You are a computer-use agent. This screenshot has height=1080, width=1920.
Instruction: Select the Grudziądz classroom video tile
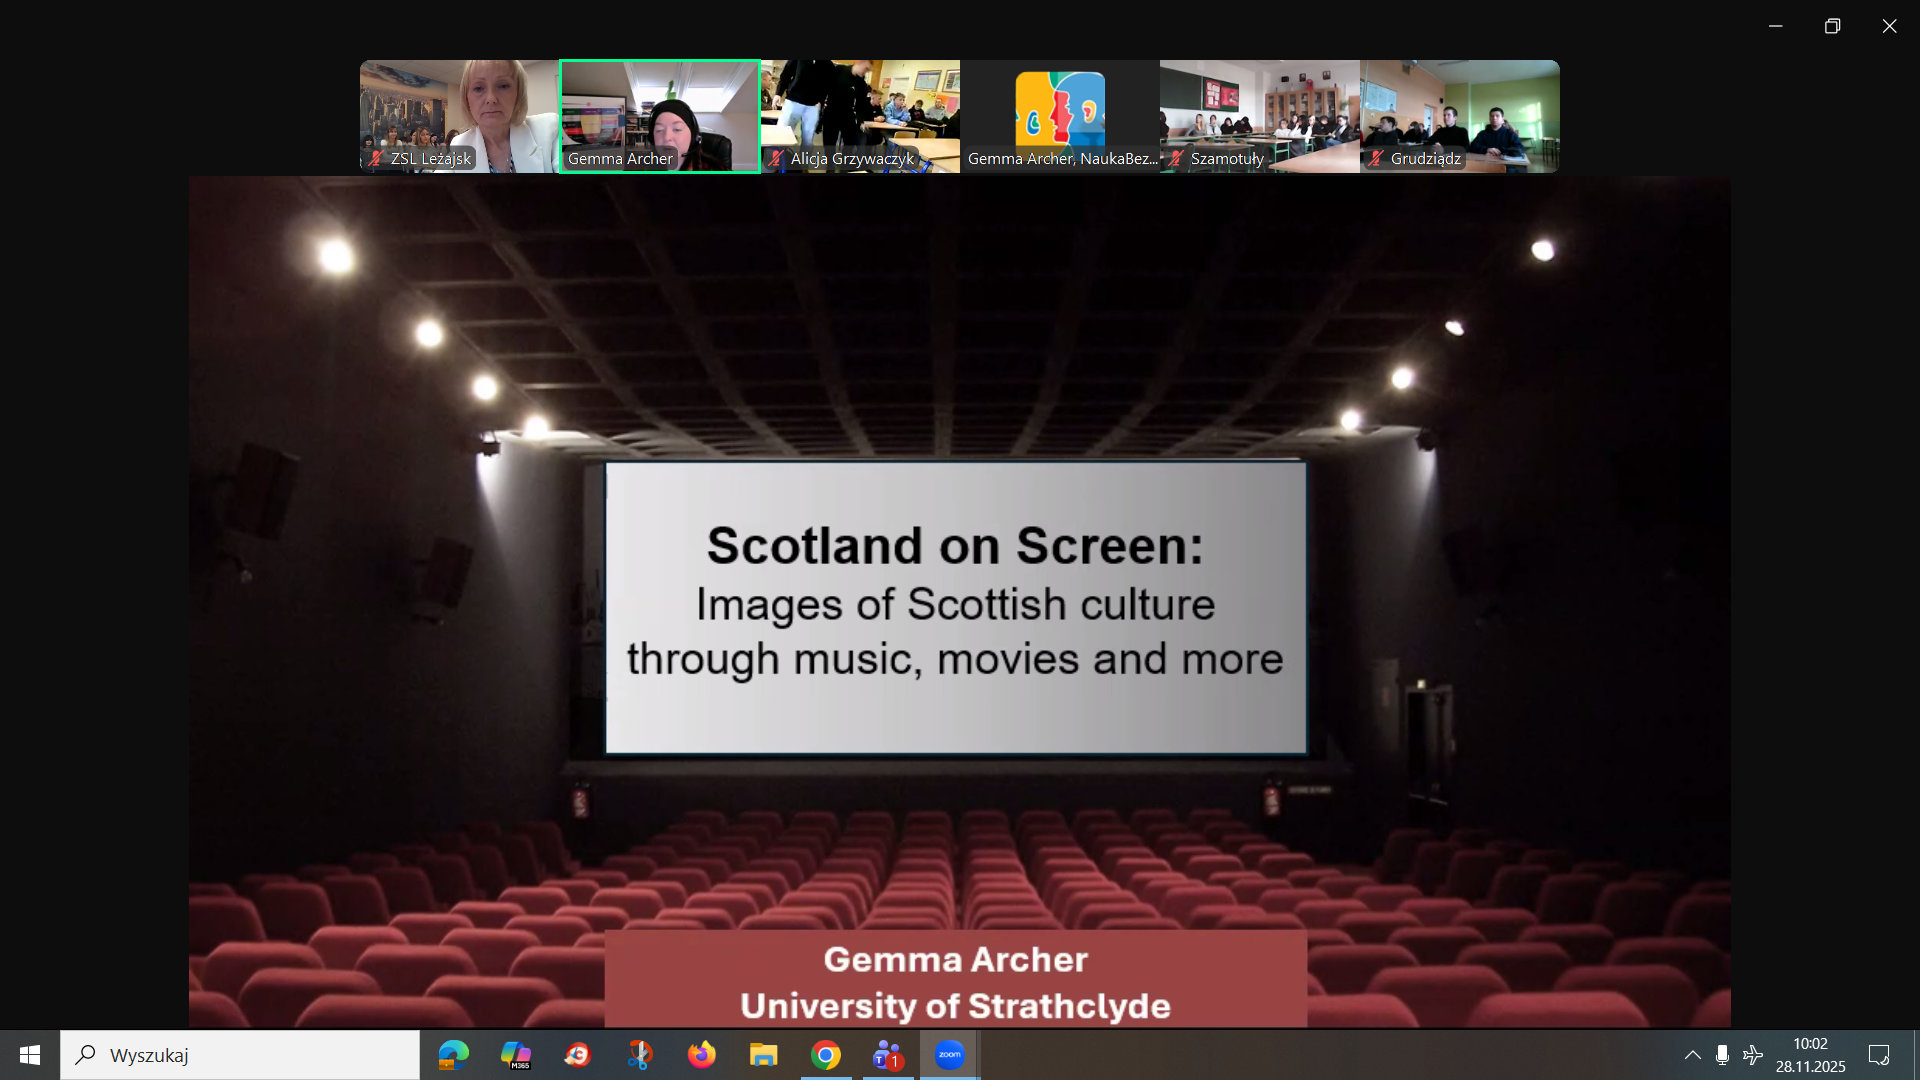click(1459, 116)
